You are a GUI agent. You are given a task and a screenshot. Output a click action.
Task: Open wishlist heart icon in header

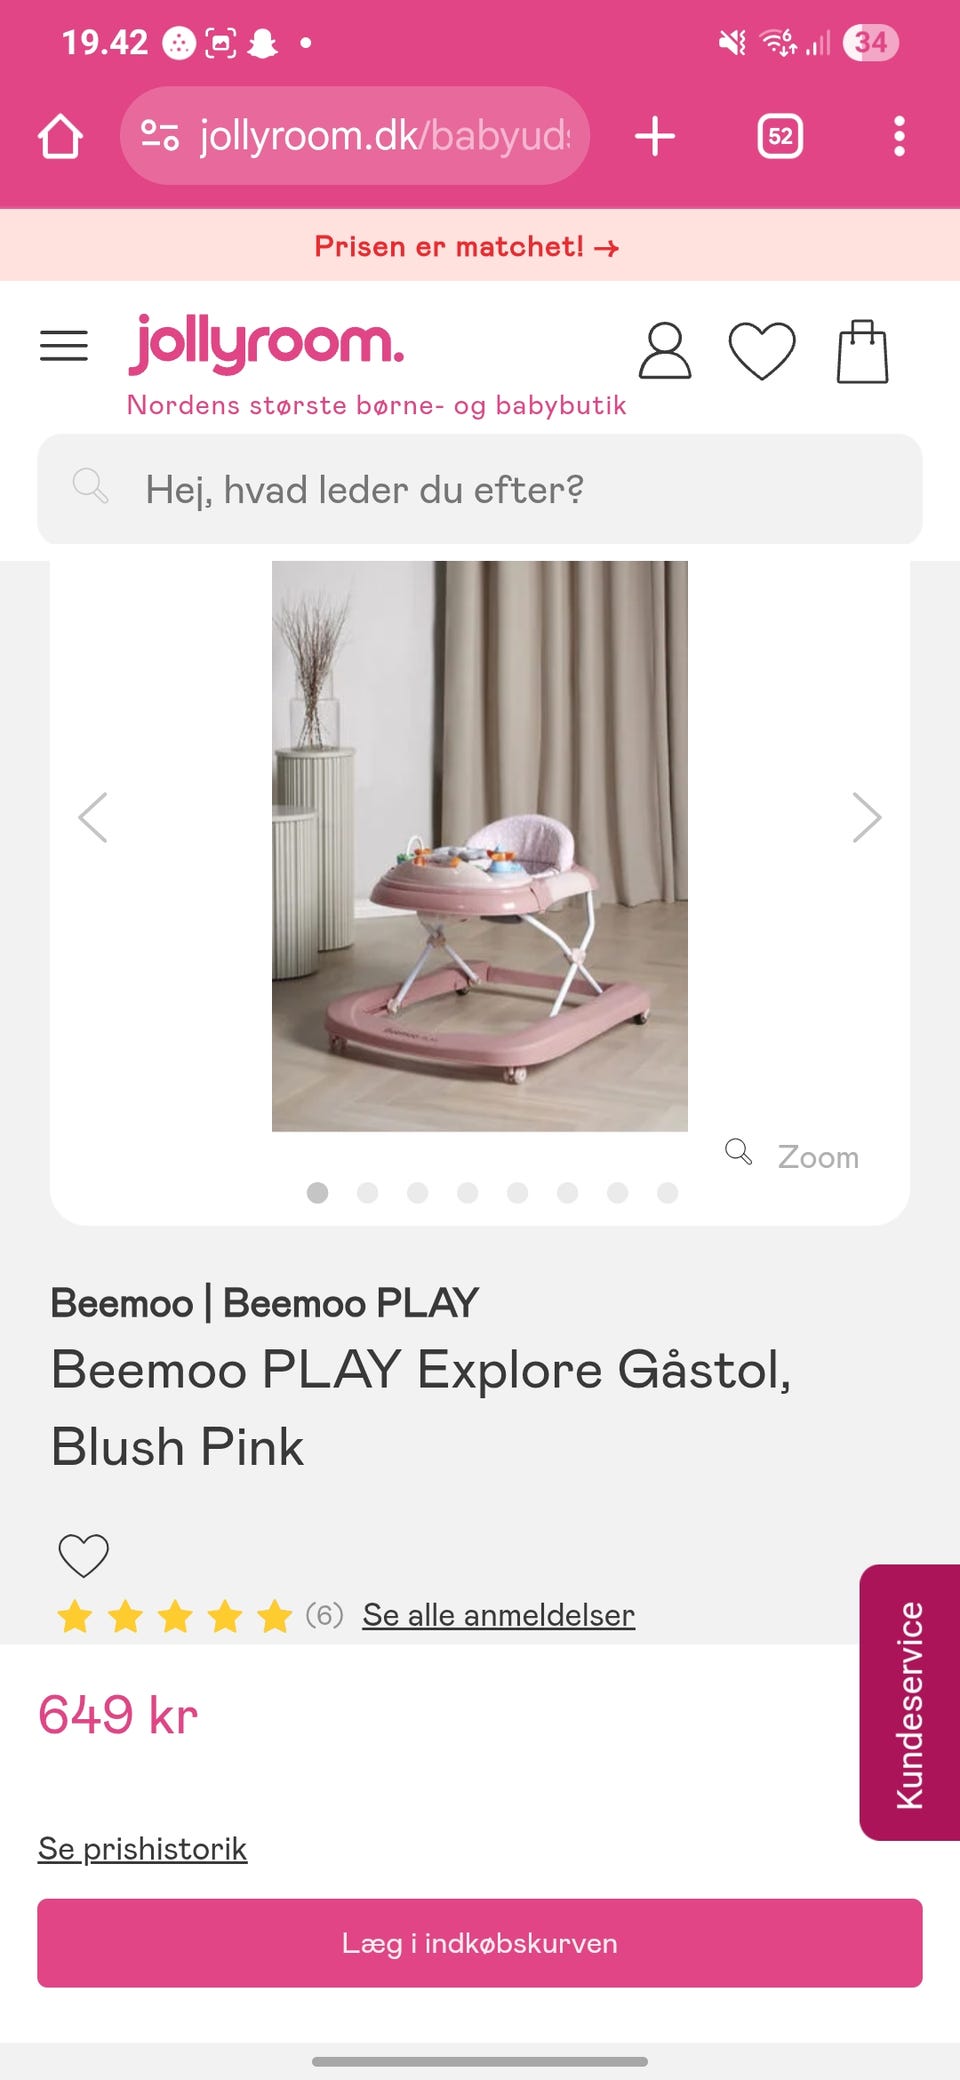(762, 351)
